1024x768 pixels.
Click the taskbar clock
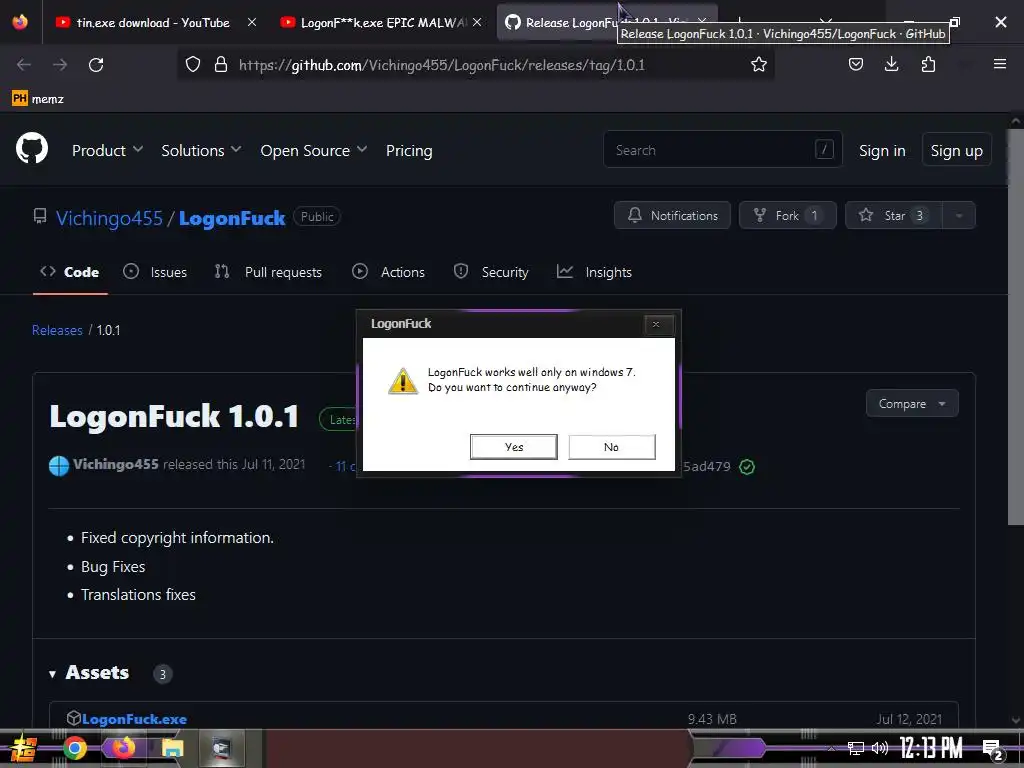tap(931, 748)
